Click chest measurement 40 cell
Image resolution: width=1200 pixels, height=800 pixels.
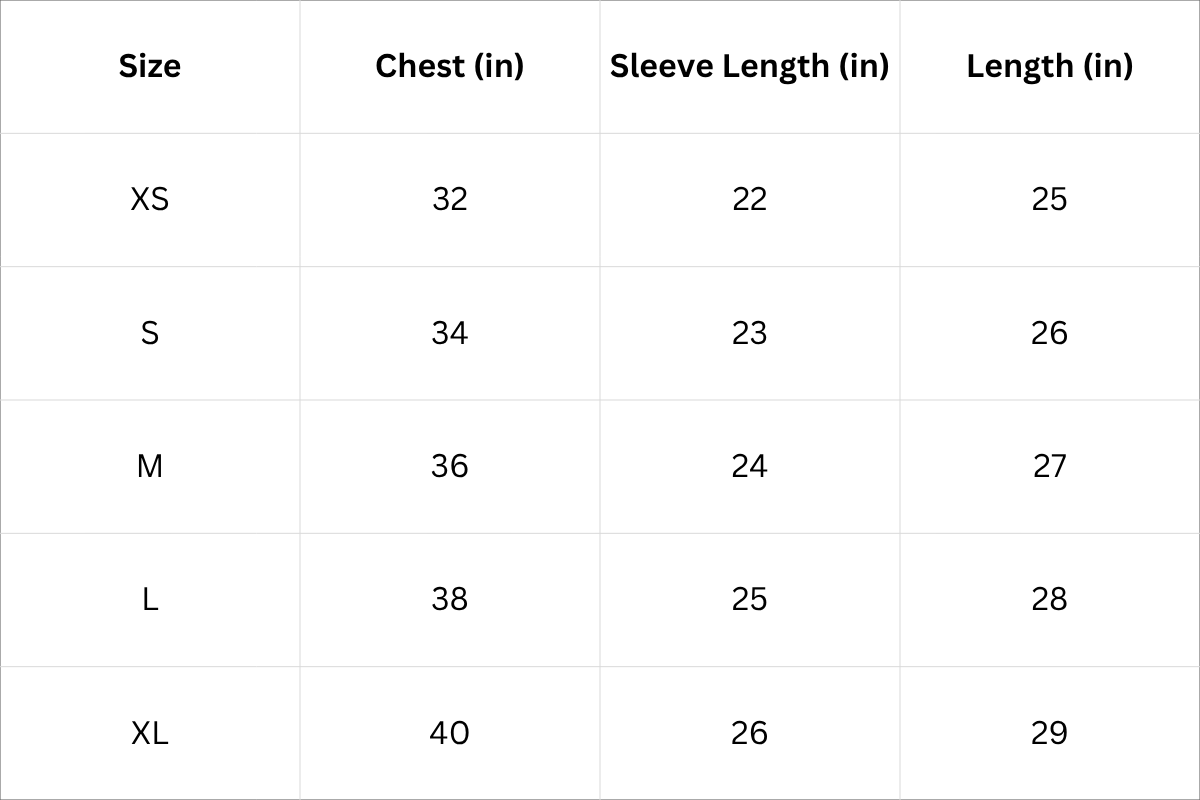[x=450, y=733]
